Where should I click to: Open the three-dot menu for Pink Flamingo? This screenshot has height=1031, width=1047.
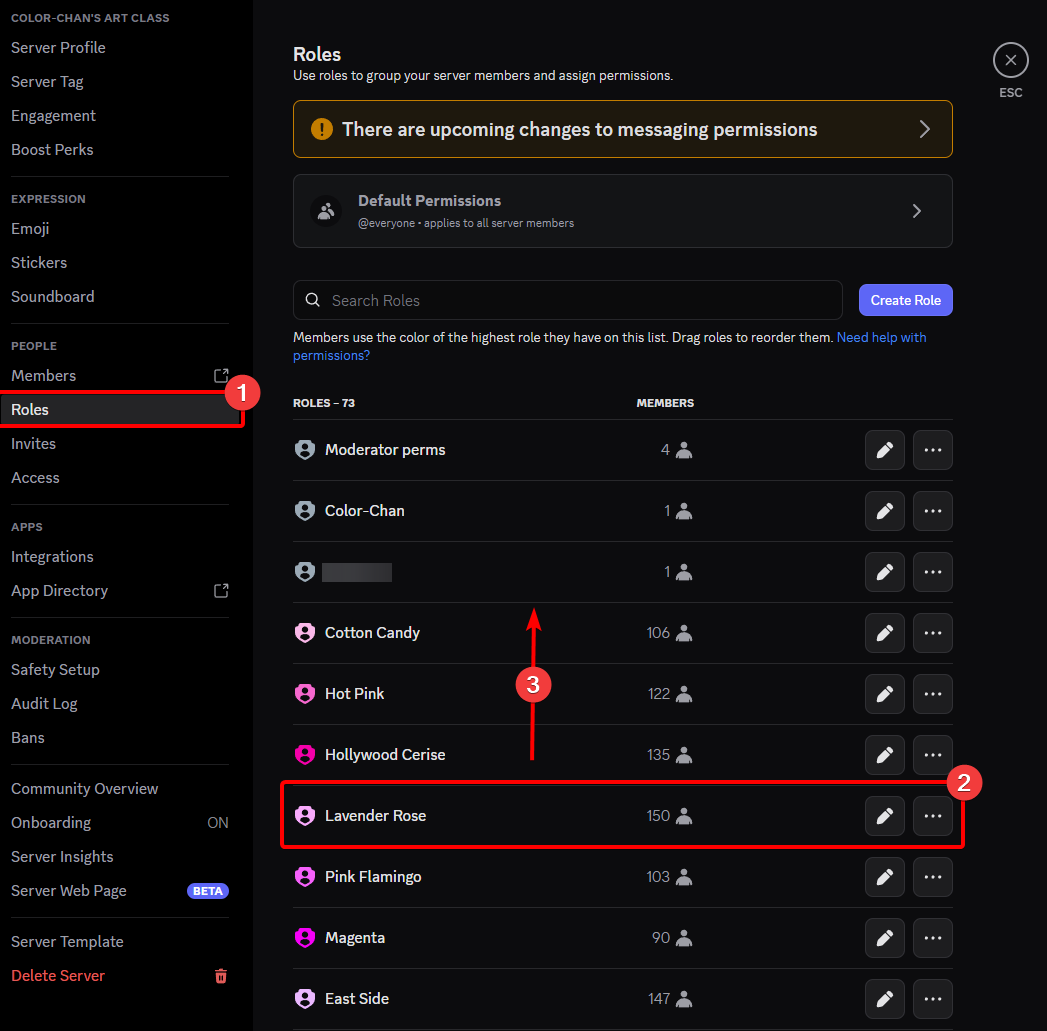tap(932, 877)
